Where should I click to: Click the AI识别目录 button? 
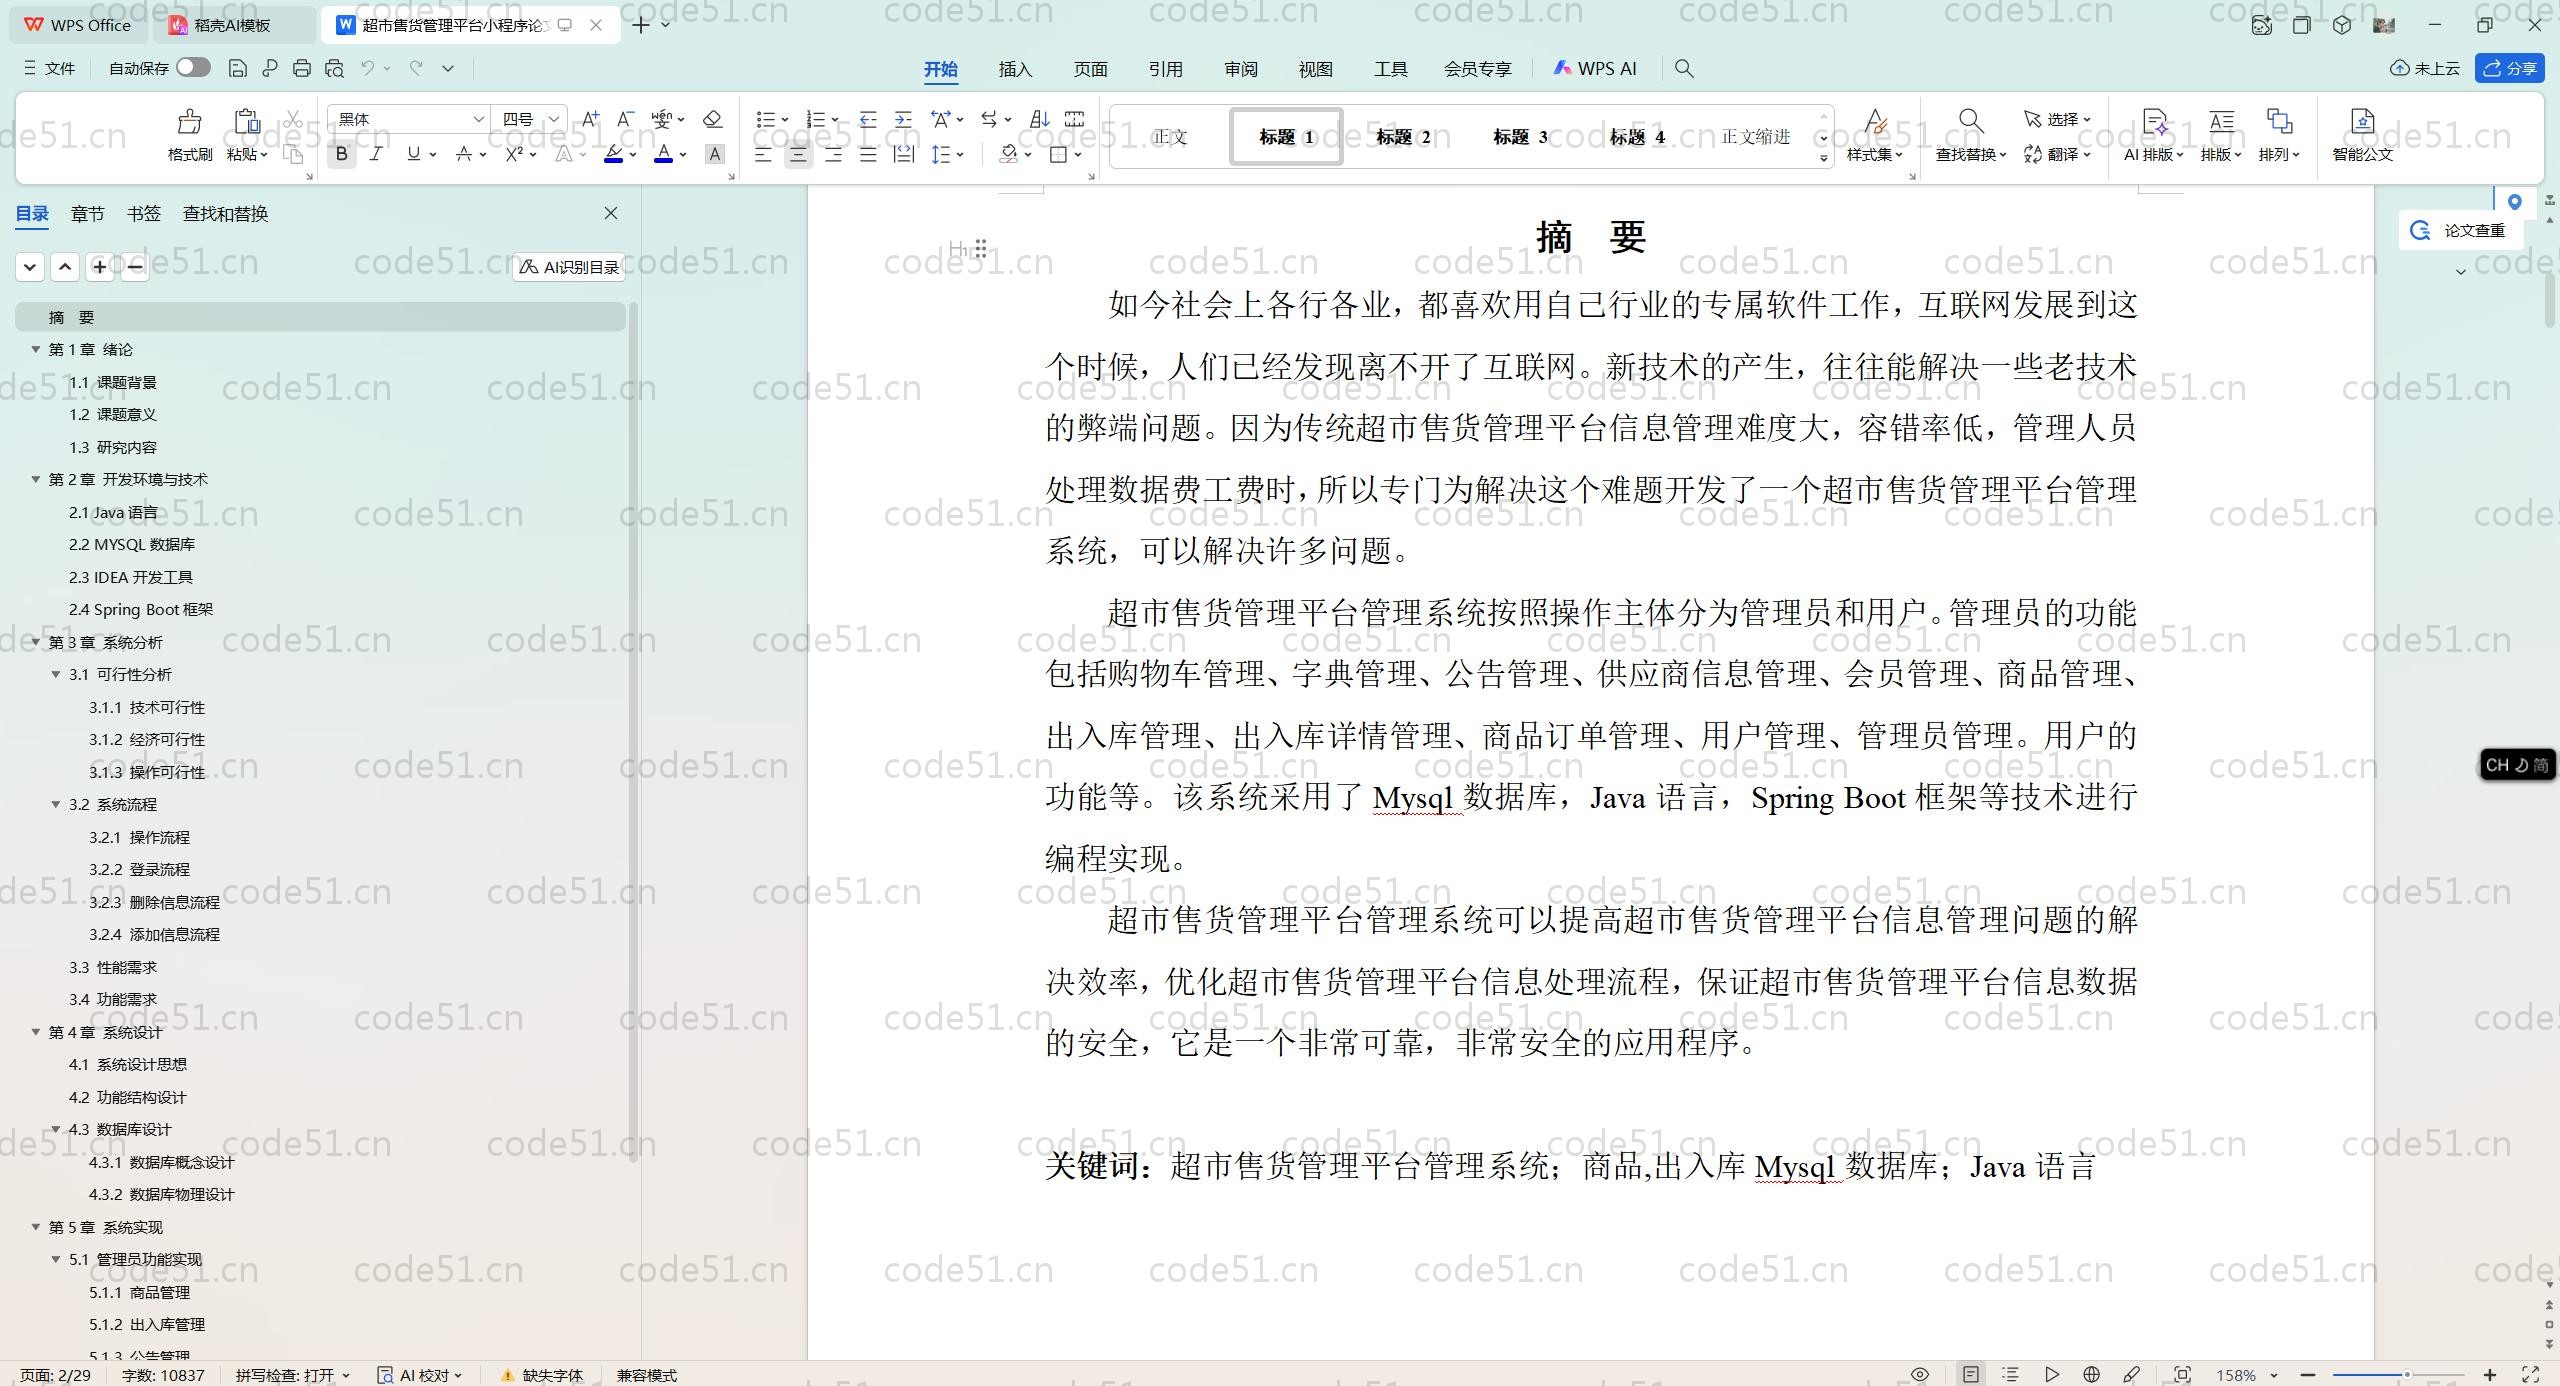coord(569,267)
